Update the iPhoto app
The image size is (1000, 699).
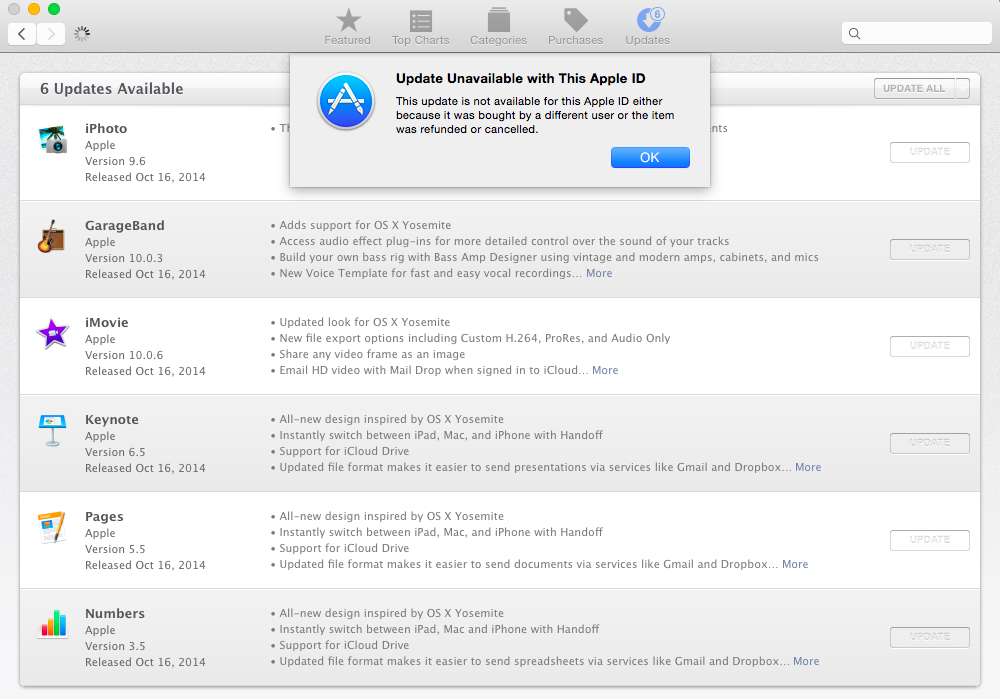point(930,152)
